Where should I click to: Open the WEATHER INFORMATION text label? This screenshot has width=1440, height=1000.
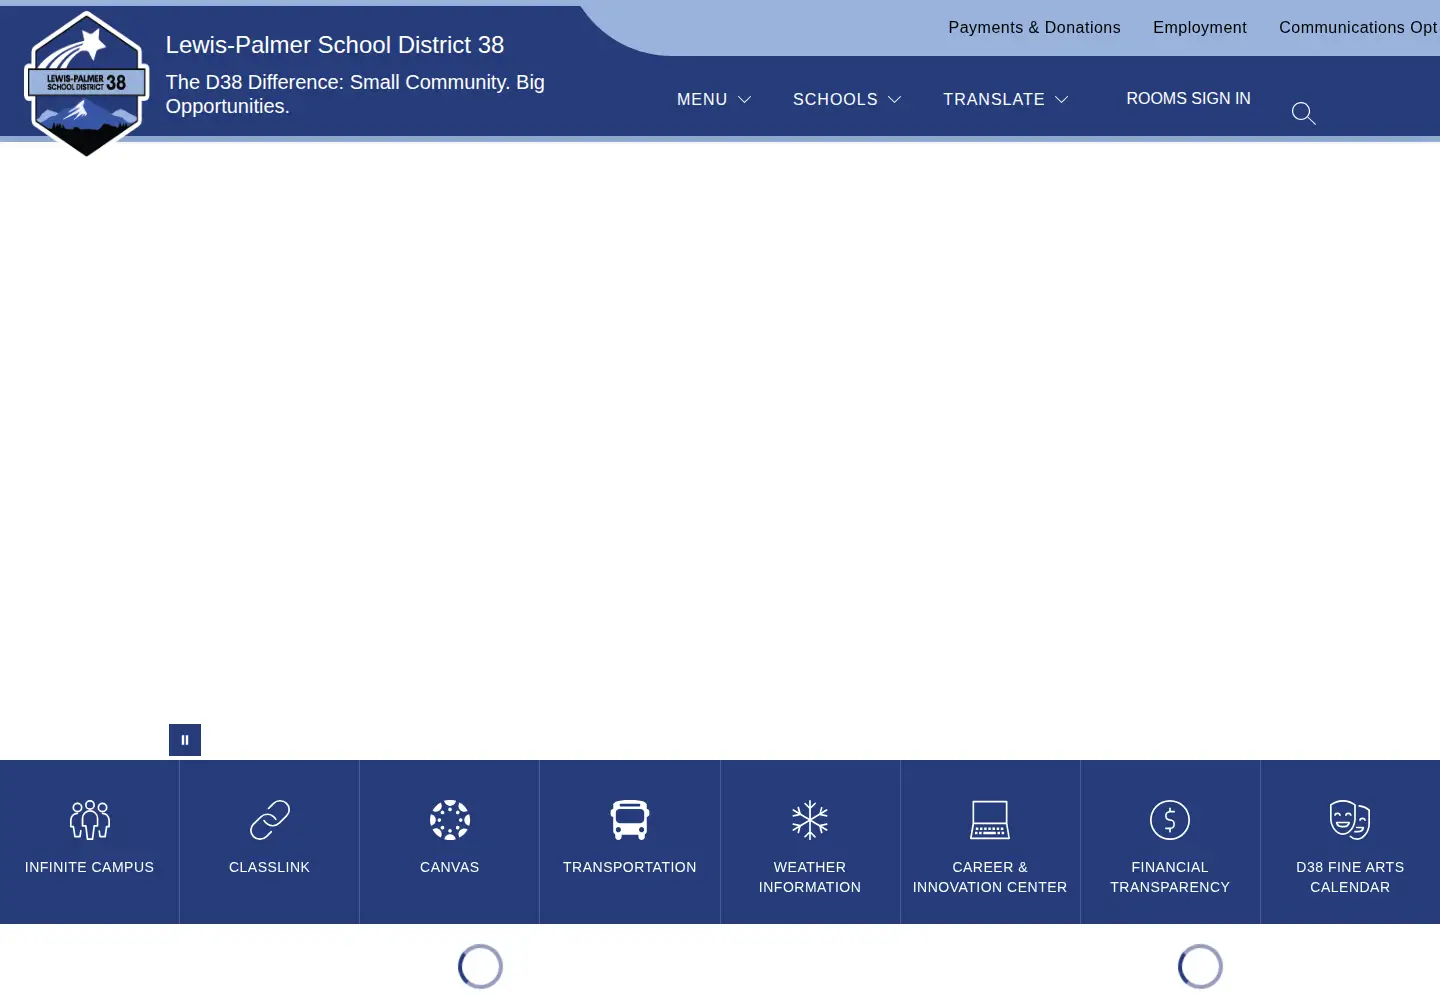tap(810, 877)
